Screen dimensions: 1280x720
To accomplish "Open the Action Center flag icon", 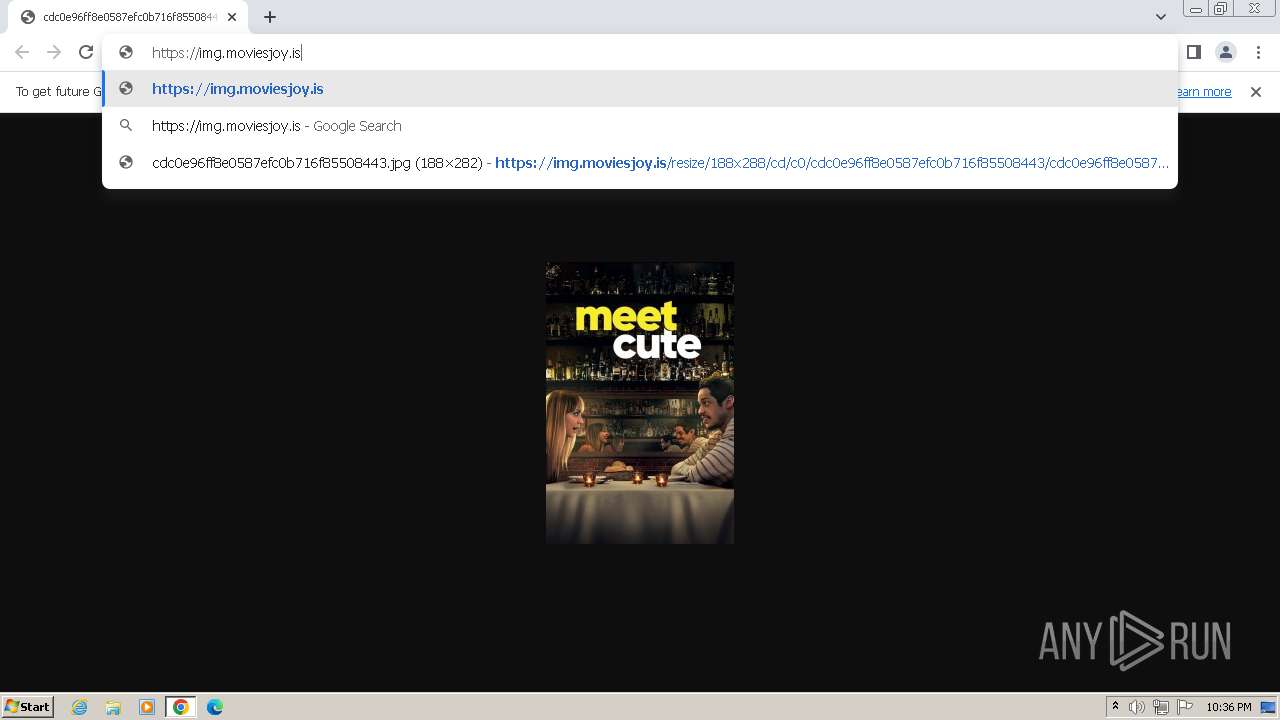I will (1185, 707).
